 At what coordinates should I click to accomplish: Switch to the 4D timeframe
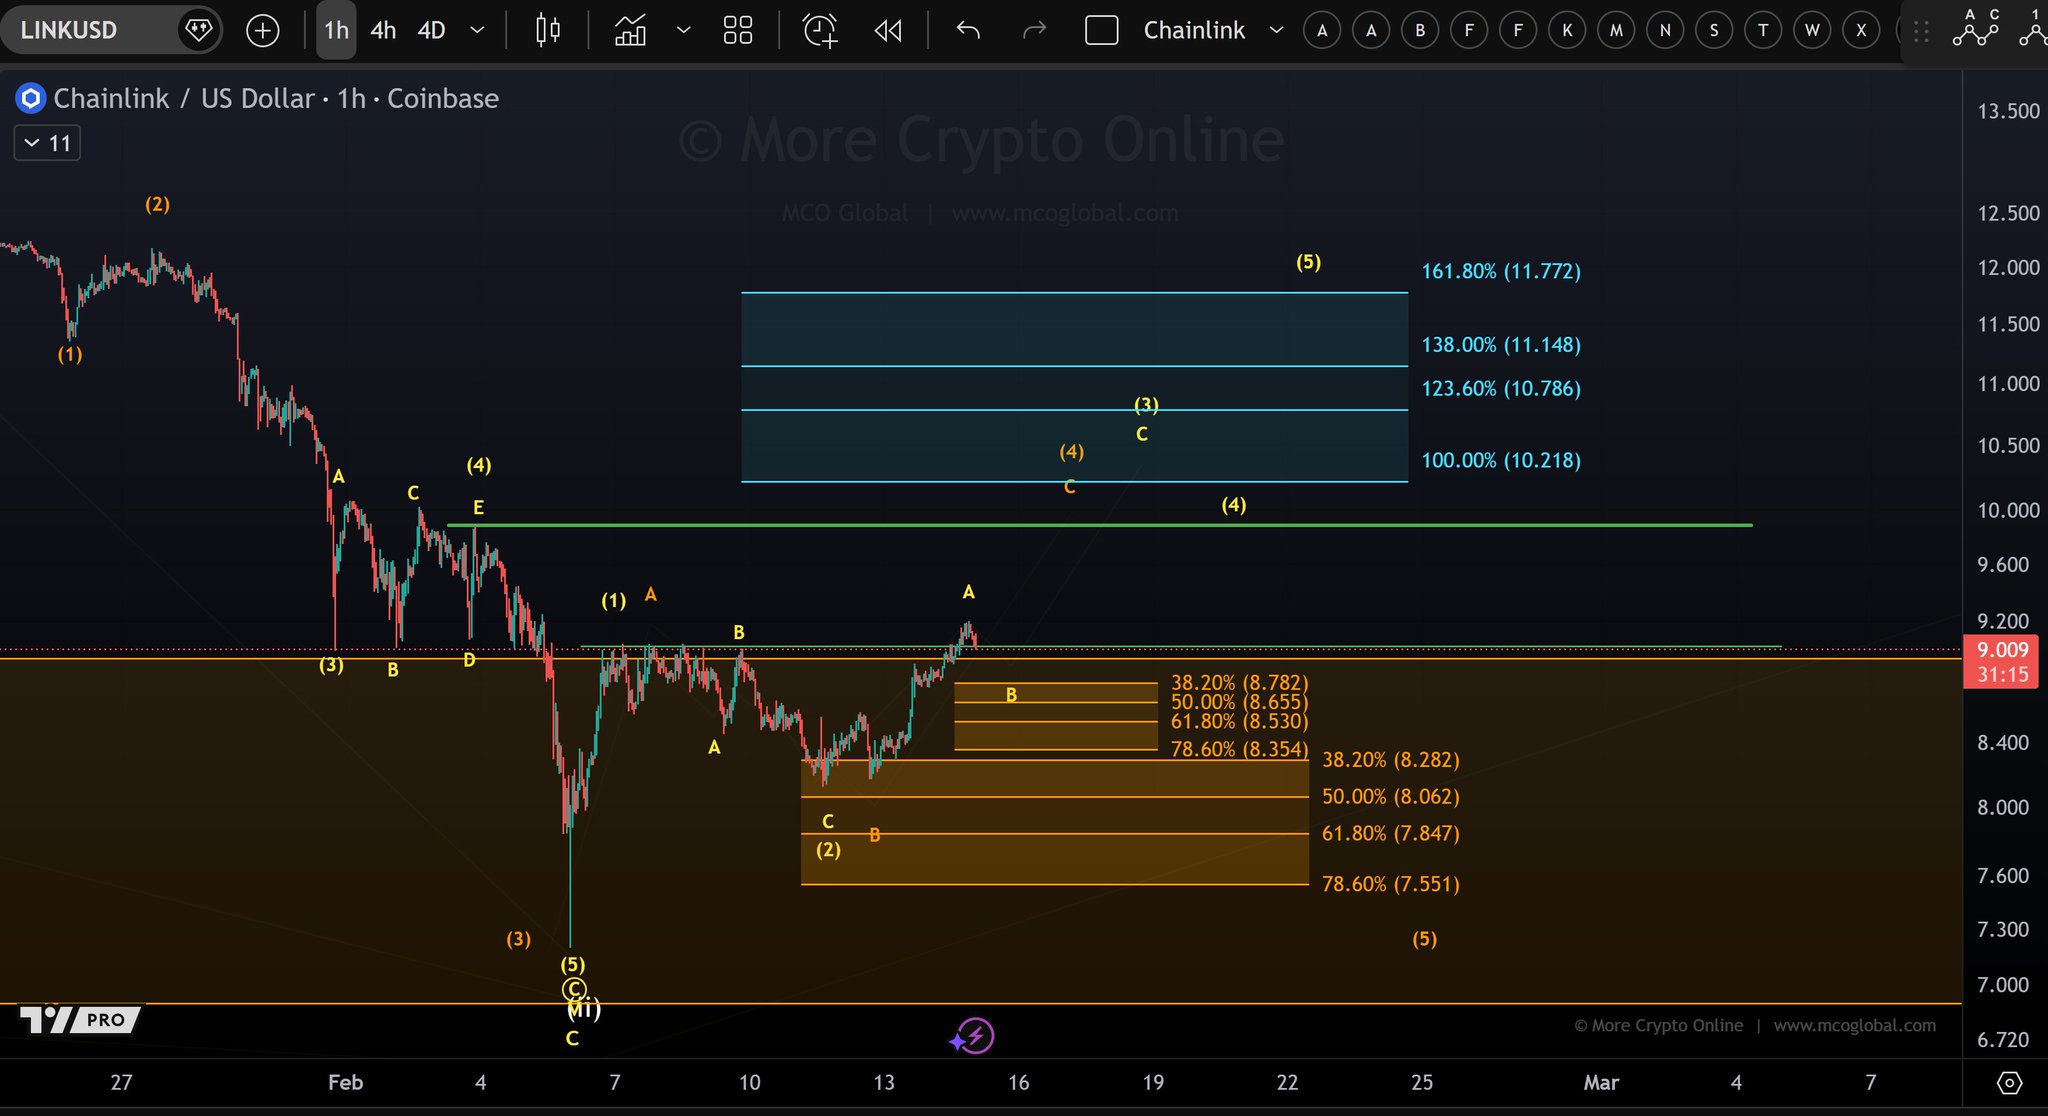click(431, 30)
